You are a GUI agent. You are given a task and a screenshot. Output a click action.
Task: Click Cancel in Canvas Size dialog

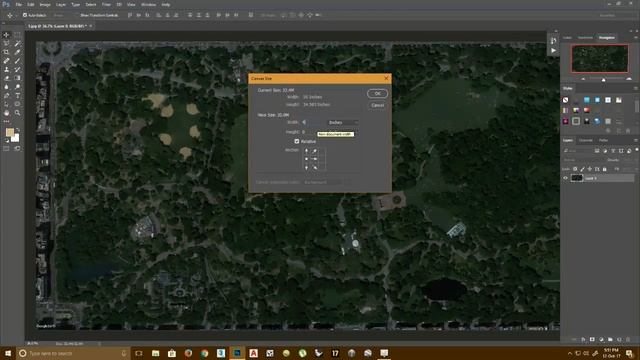point(377,105)
